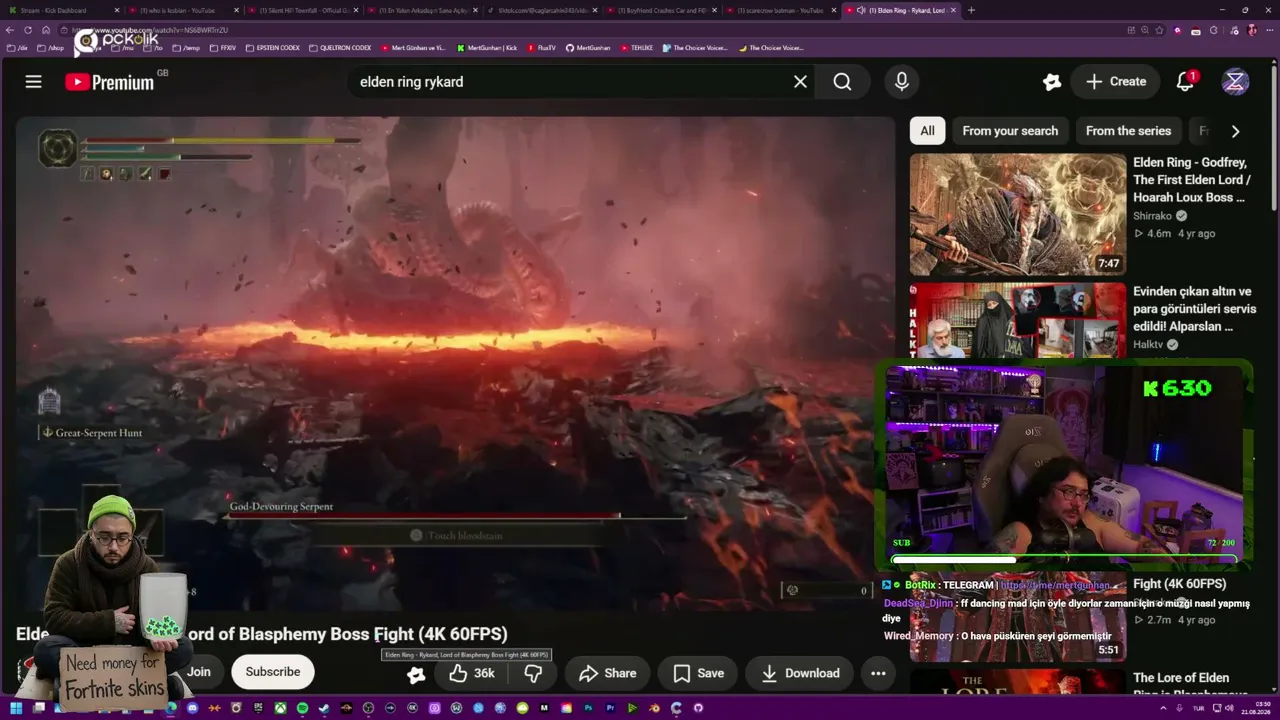Open the "Elden Ring - Godfrey, The First Elden Lord" title
The width and height of the screenshot is (1280, 720).
pos(1192,180)
